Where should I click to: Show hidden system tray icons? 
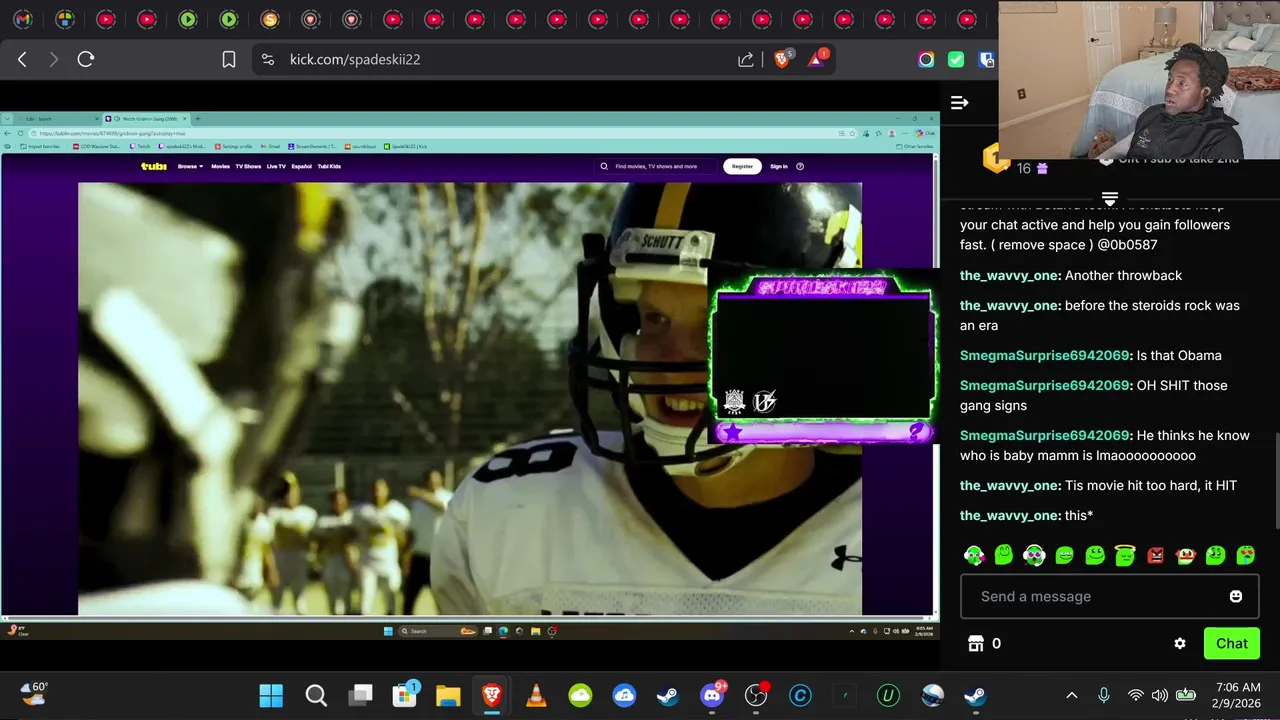click(1071, 695)
